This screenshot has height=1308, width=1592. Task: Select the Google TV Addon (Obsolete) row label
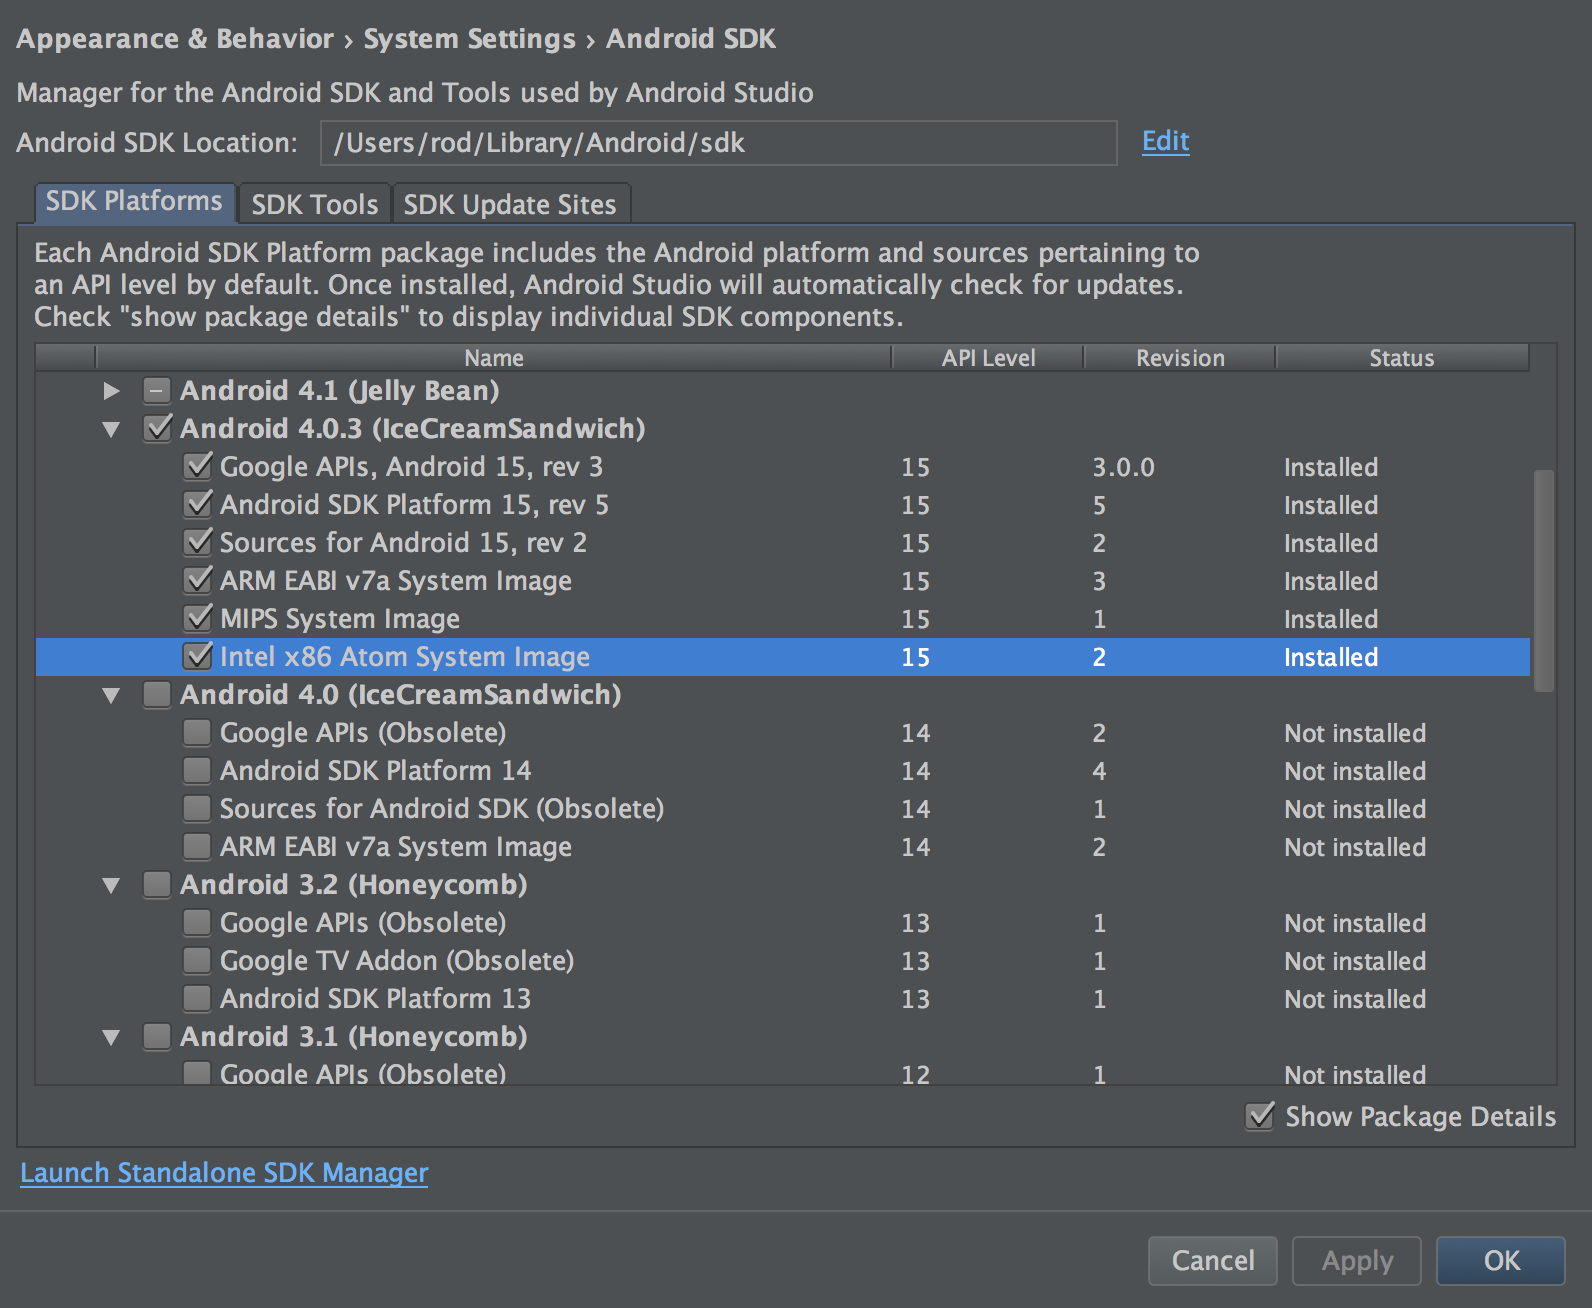pos(397,961)
